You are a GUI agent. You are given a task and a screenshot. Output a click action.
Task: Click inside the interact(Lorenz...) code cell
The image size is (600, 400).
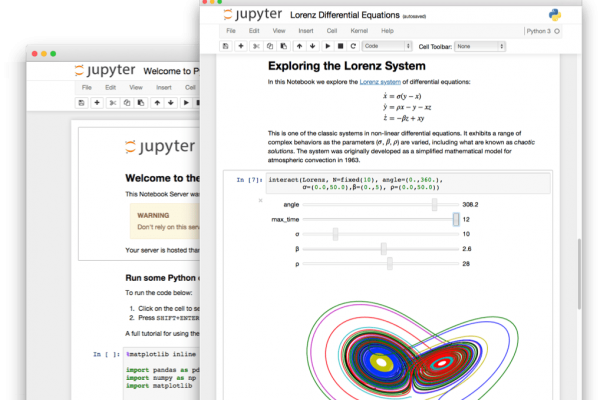coord(408,183)
